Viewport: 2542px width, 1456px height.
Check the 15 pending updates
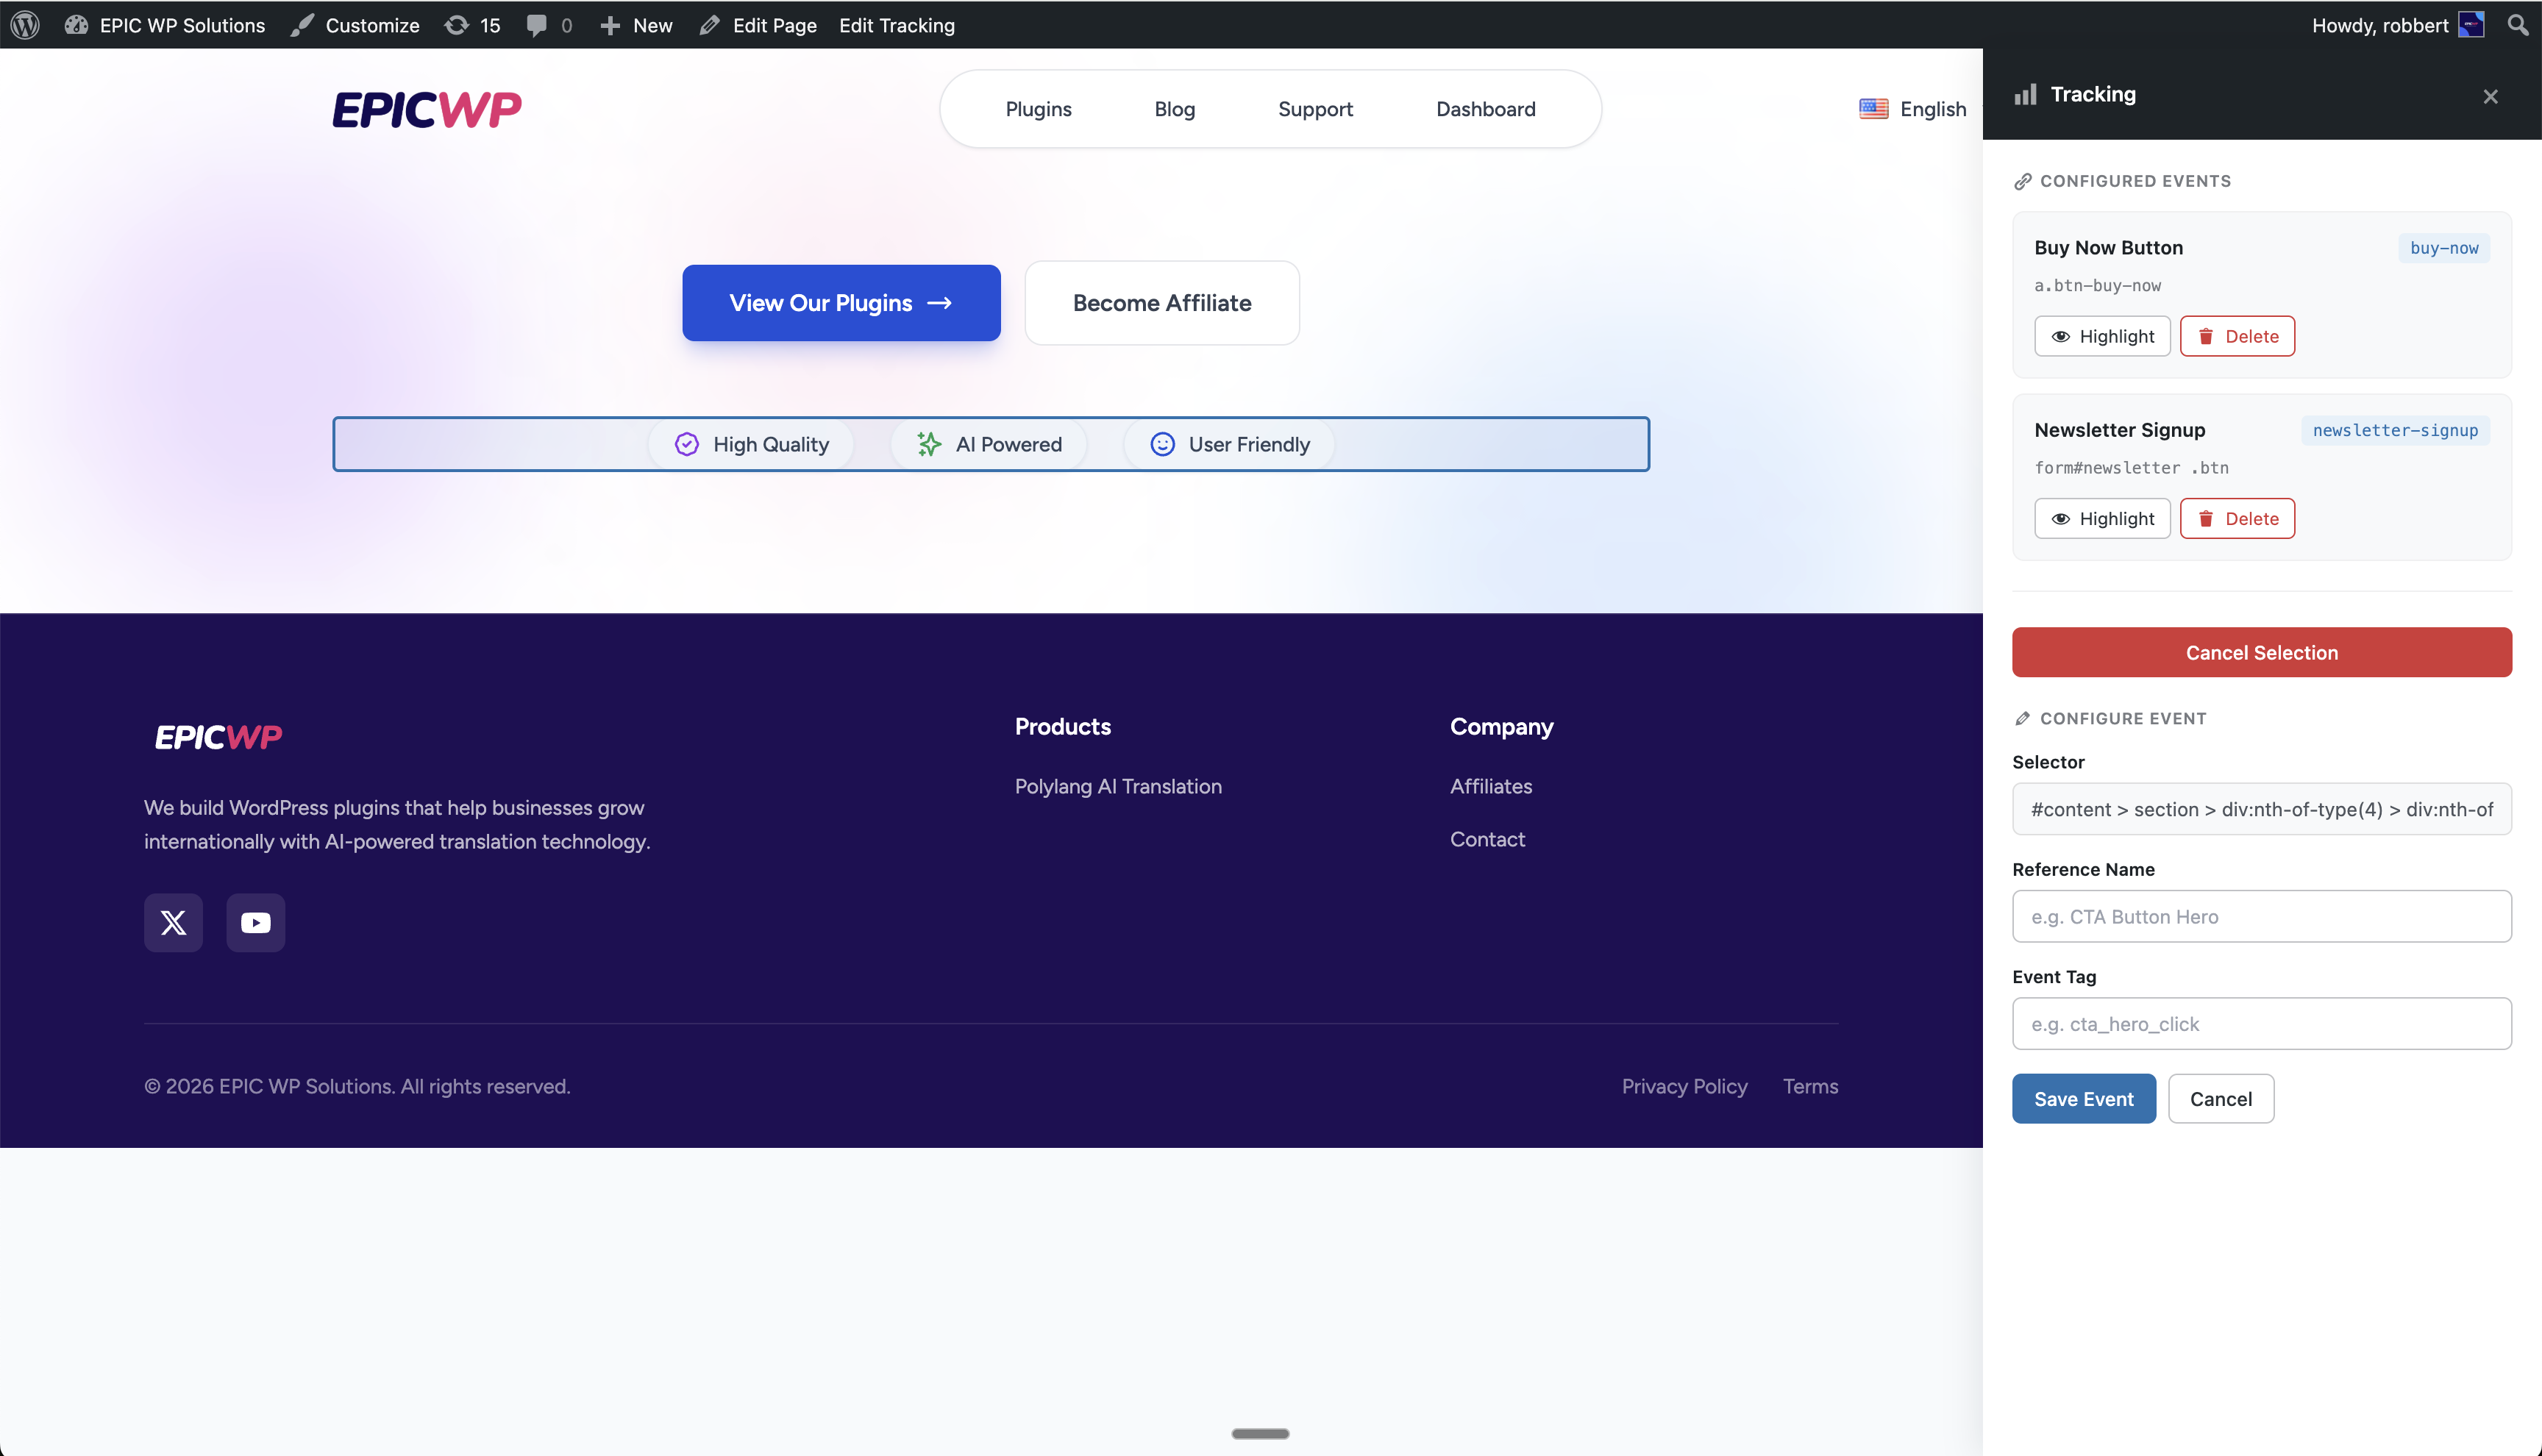point(472,25)
